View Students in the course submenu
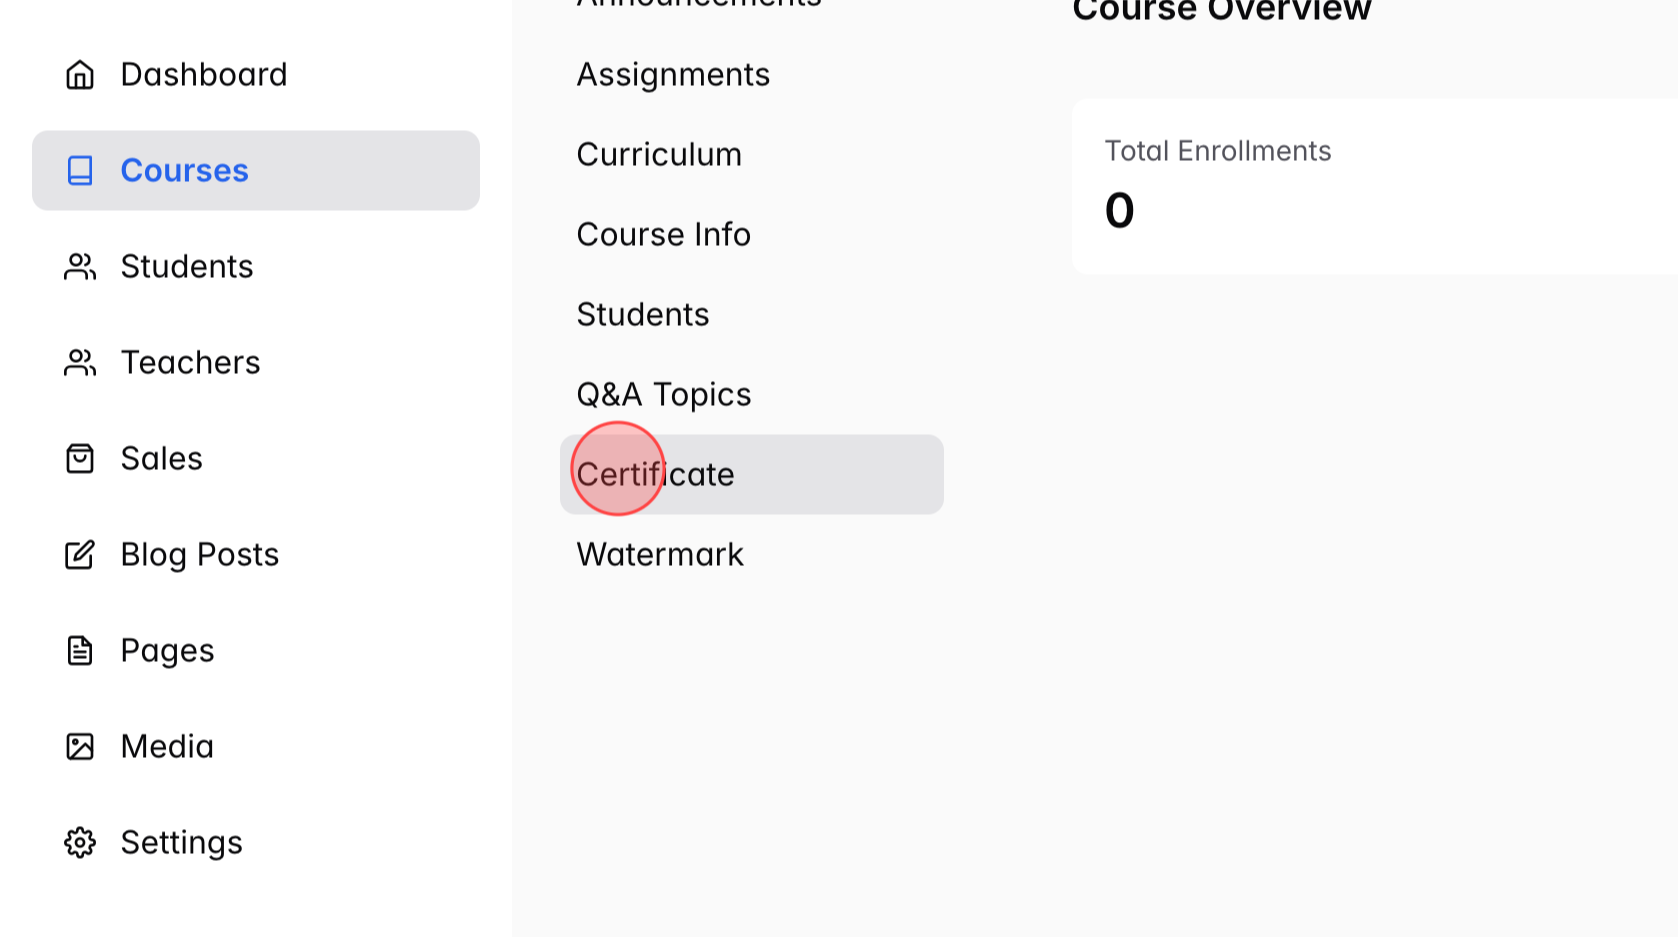 coord(643,314)
